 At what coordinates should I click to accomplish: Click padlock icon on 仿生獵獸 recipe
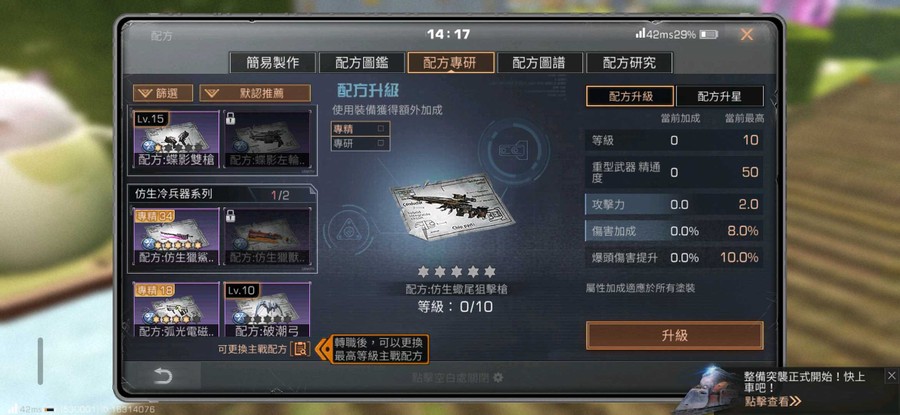coord(231,216)
